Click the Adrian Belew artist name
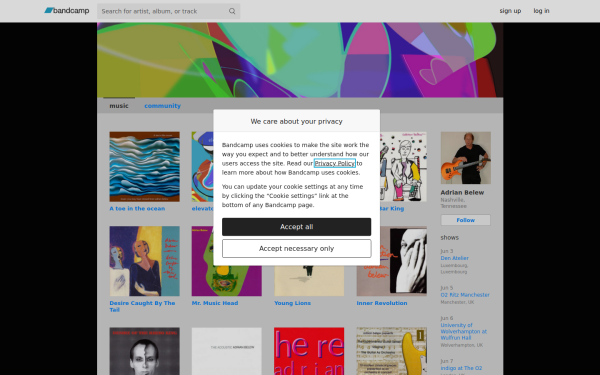Image resolution: width=600 pixels, height=375 pixels. pyautogui.click(x=462, y=192)
